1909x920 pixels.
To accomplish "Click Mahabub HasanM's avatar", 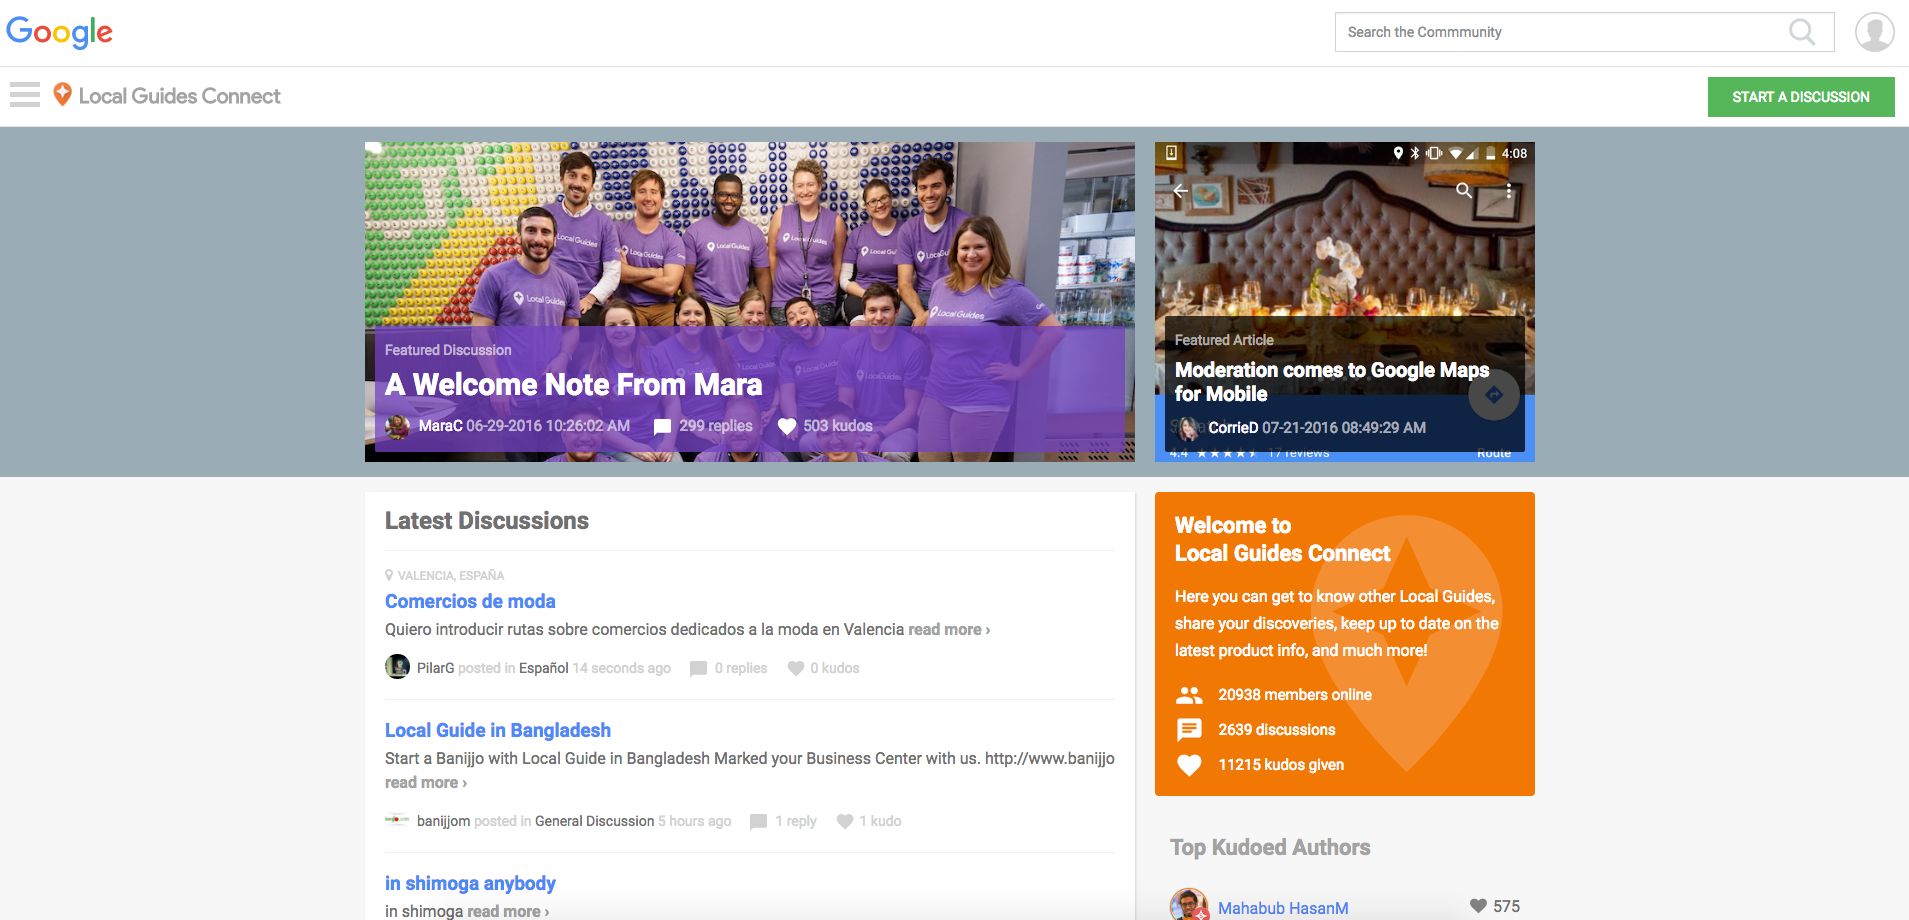I will coord(1189,905).
